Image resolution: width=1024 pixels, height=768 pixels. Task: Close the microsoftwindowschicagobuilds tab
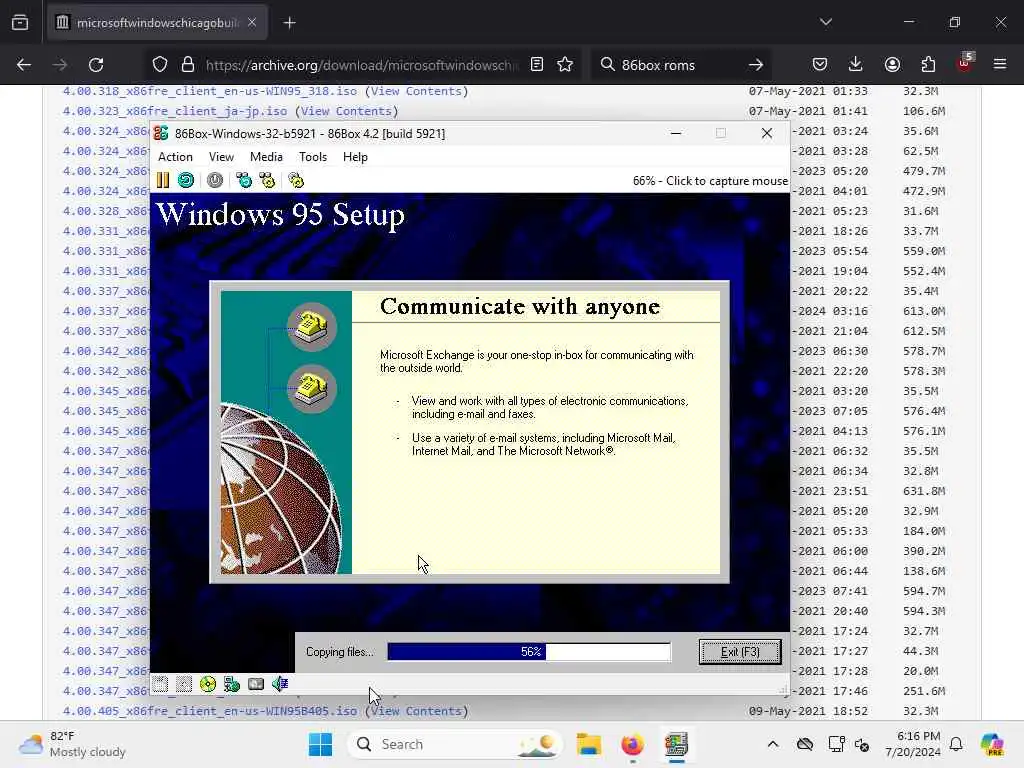[252, 22]
